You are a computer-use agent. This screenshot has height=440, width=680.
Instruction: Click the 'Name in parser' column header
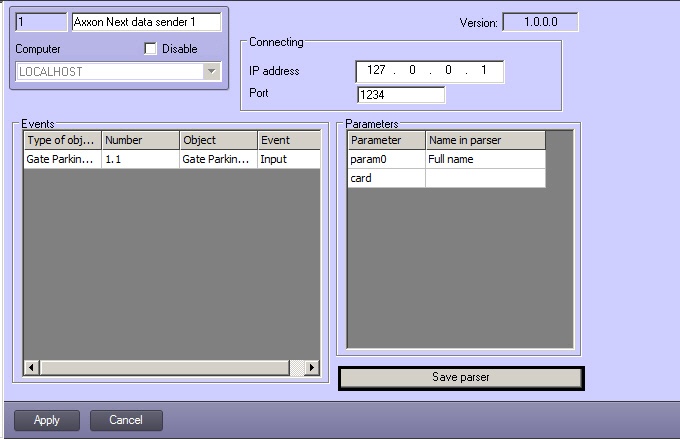click(485, 141)
